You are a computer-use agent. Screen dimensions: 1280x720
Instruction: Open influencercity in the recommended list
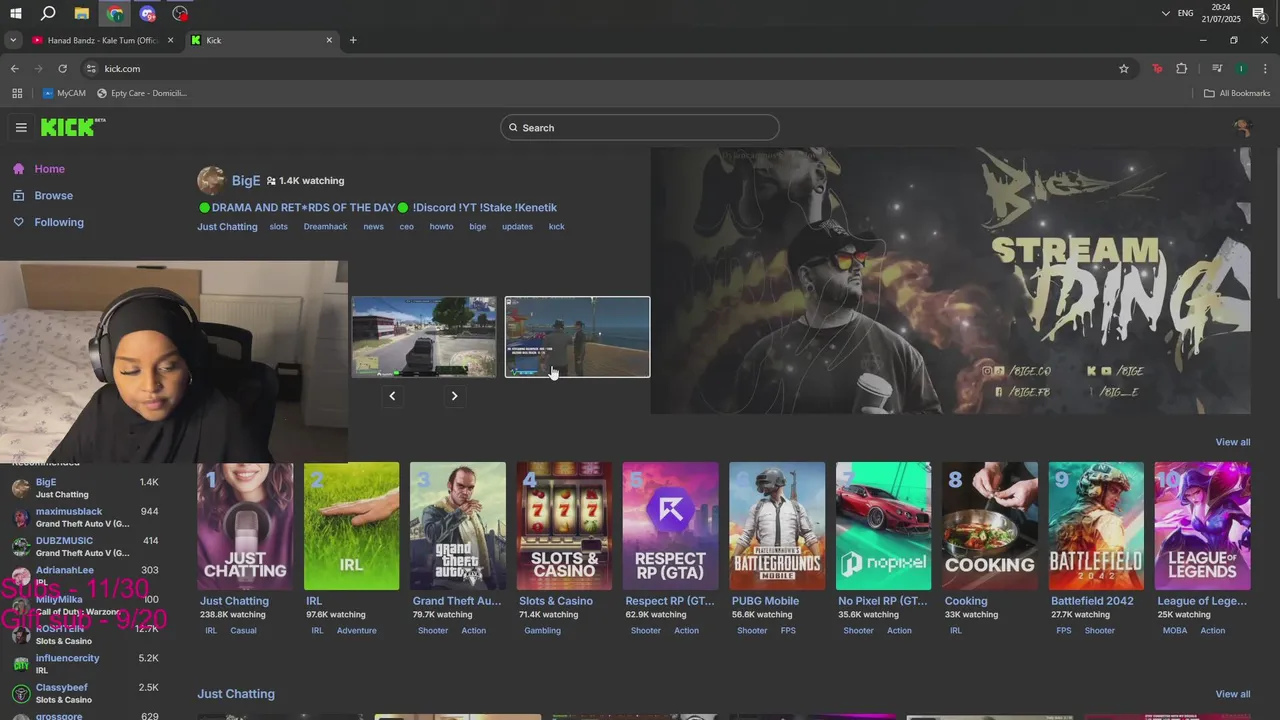pos(85,664)
